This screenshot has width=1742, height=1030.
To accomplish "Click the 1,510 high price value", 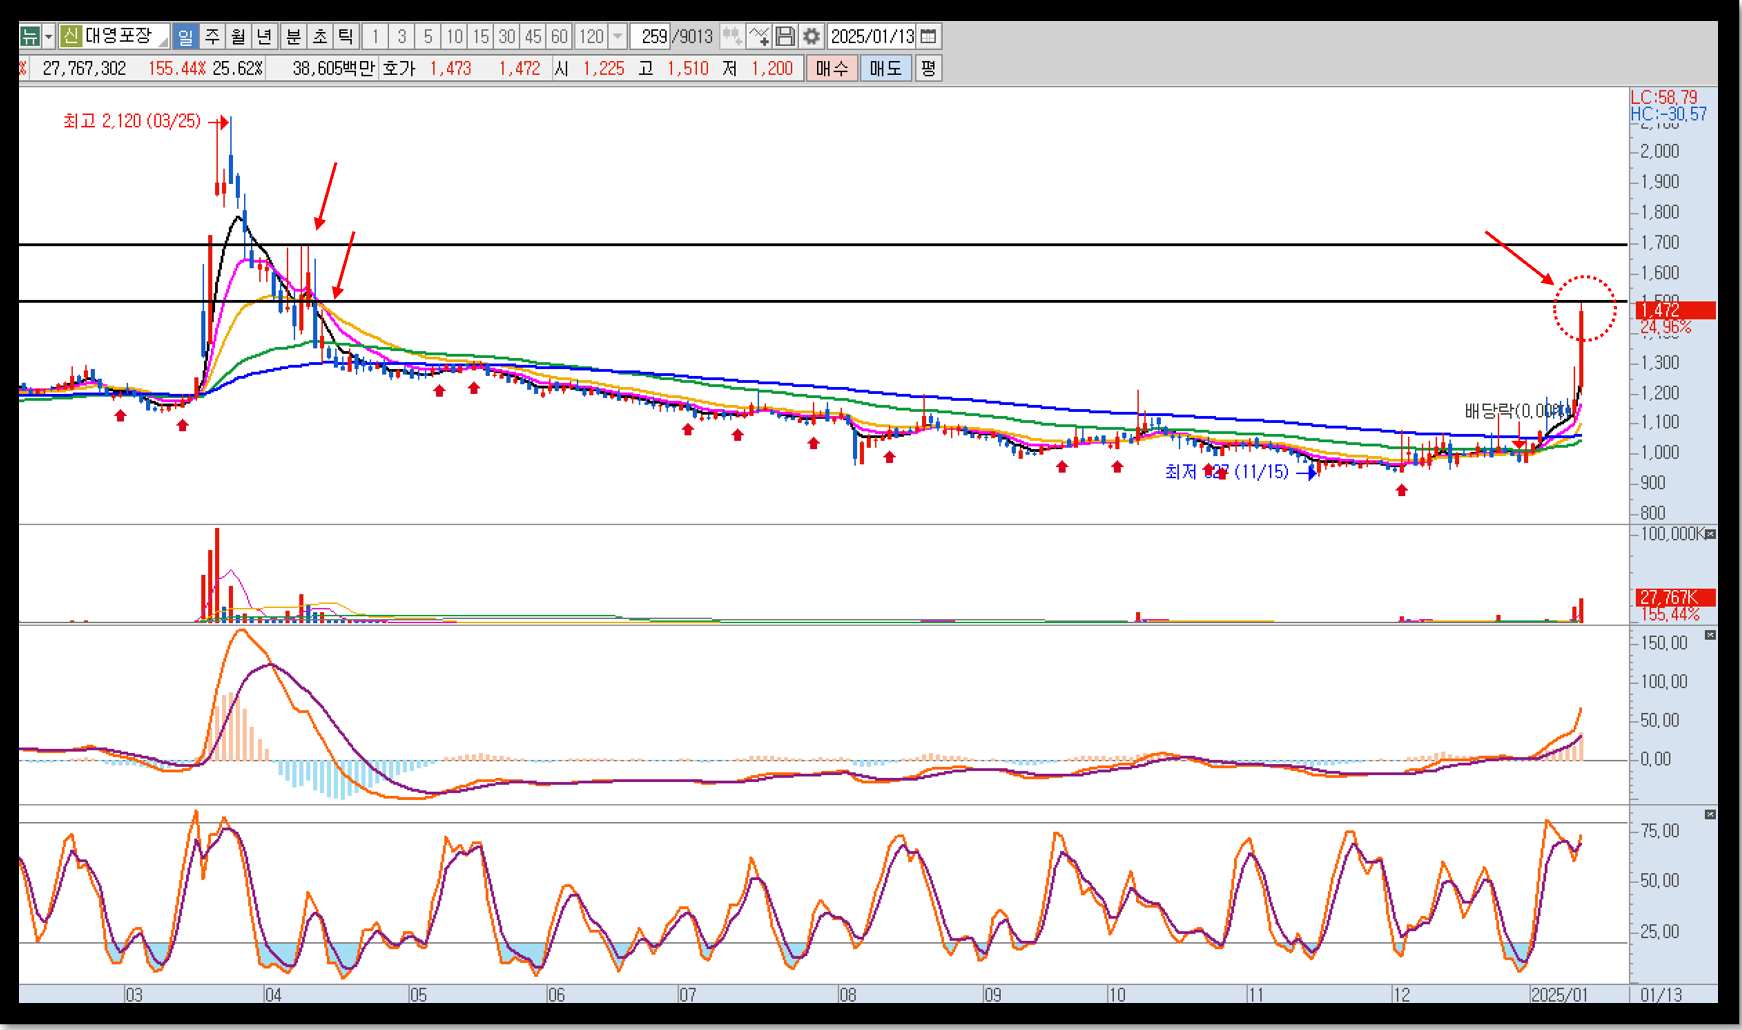I will click(x=687, y=68).
